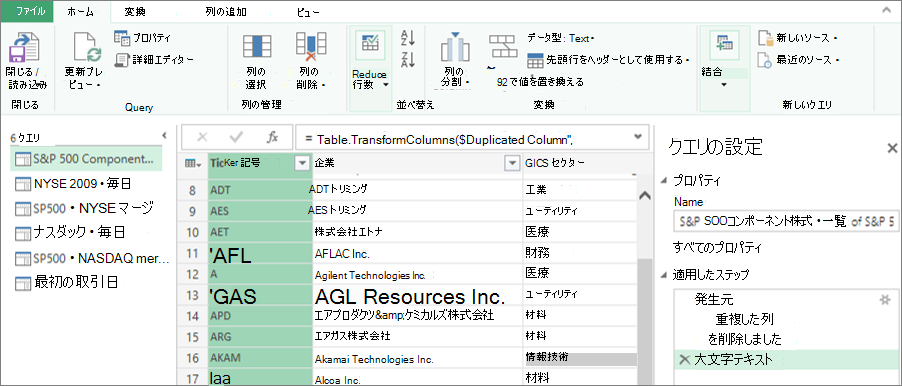
Task: Click the formula bar text field
Action: 463,137
